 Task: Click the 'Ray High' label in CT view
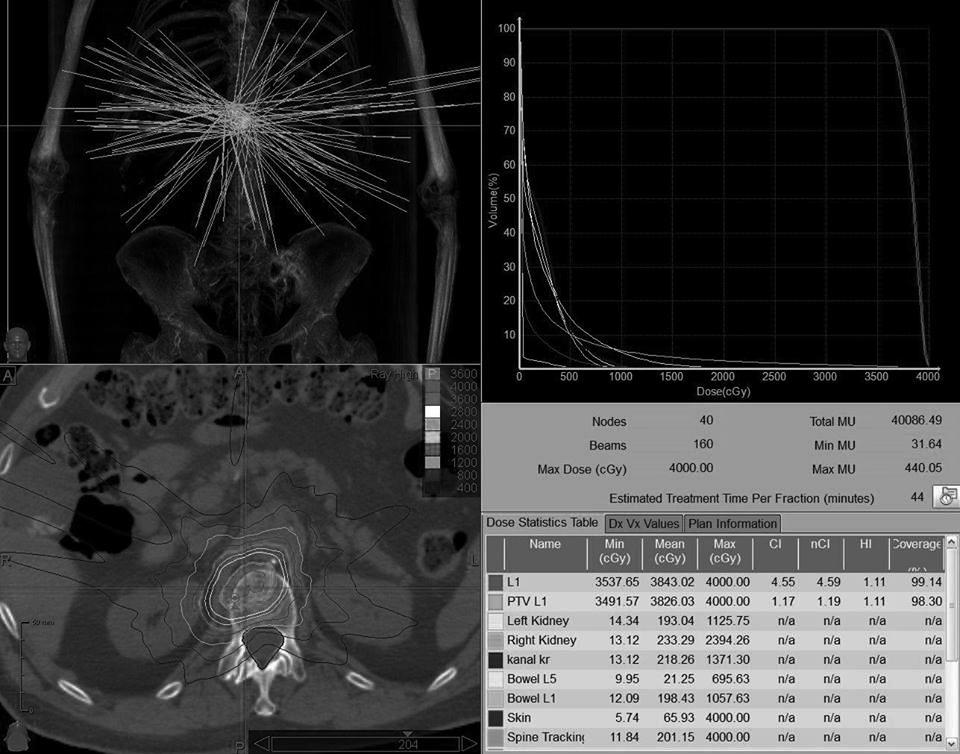[x=394, y=374]
